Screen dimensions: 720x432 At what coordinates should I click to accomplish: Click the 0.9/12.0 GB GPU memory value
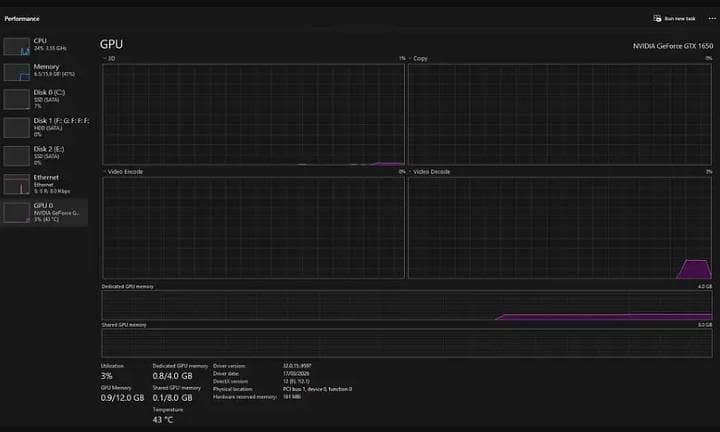tap(122, 398)
